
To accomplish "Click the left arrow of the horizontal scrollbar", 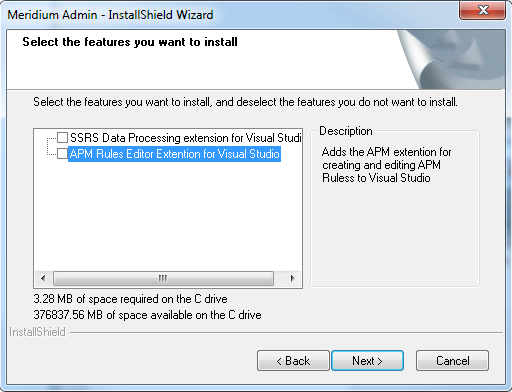I will (x=43, y=278).
